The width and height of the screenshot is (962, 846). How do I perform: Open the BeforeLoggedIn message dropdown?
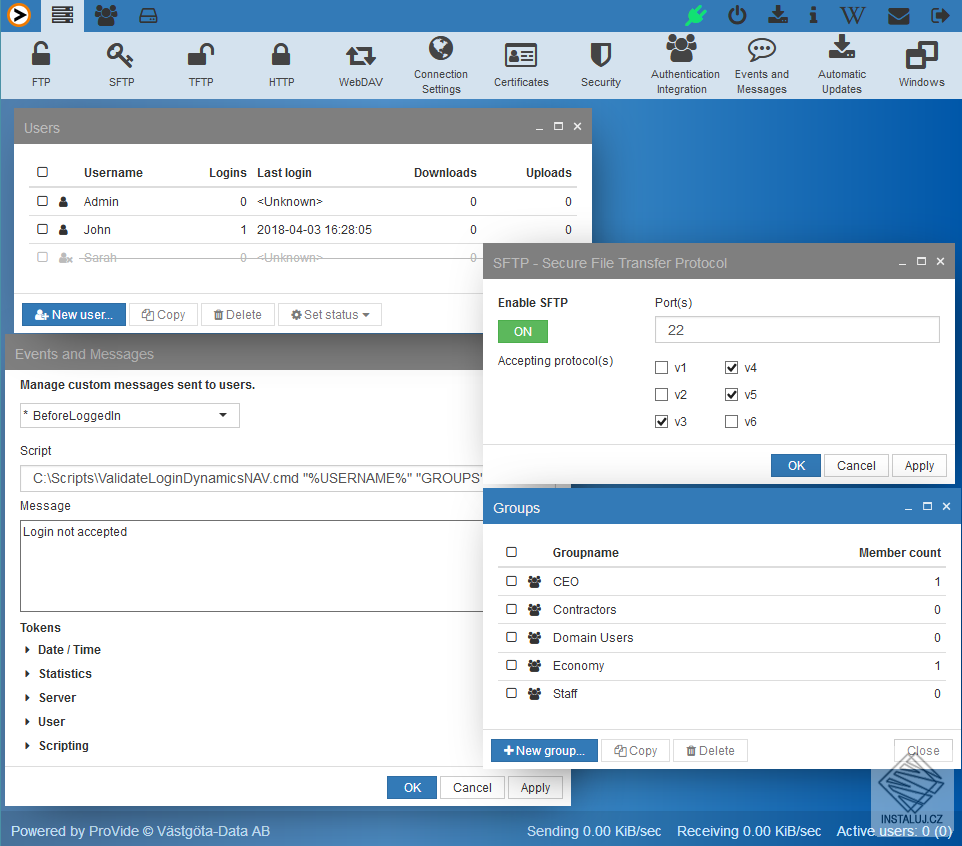(129, 415)
